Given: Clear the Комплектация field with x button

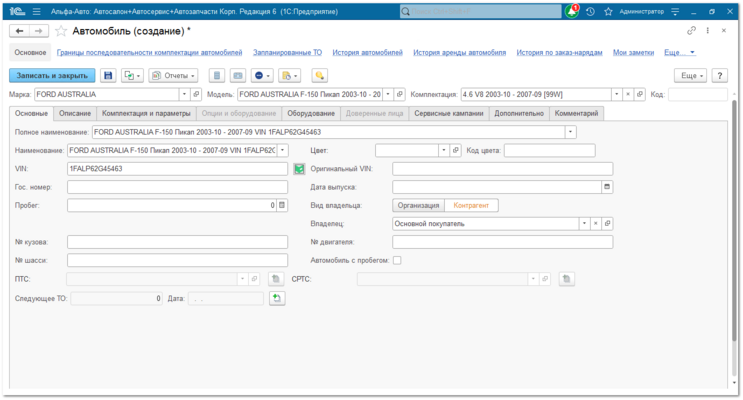Looking at the screenshot, I should pos(628,94).
